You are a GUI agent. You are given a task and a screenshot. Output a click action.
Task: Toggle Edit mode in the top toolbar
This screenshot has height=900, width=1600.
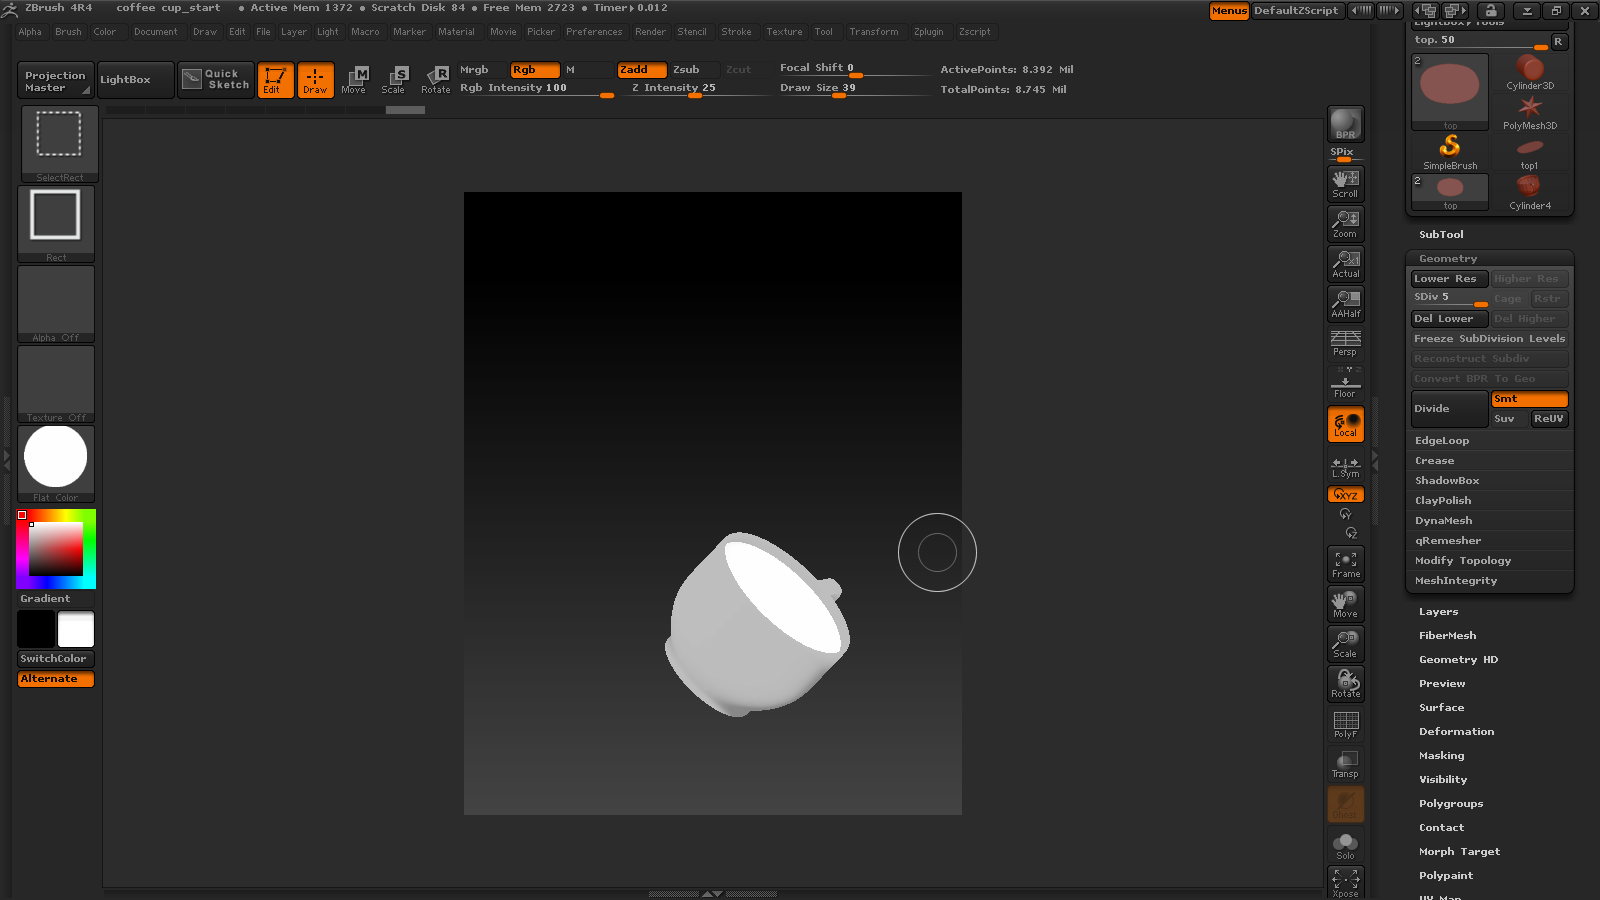[275, 80]
